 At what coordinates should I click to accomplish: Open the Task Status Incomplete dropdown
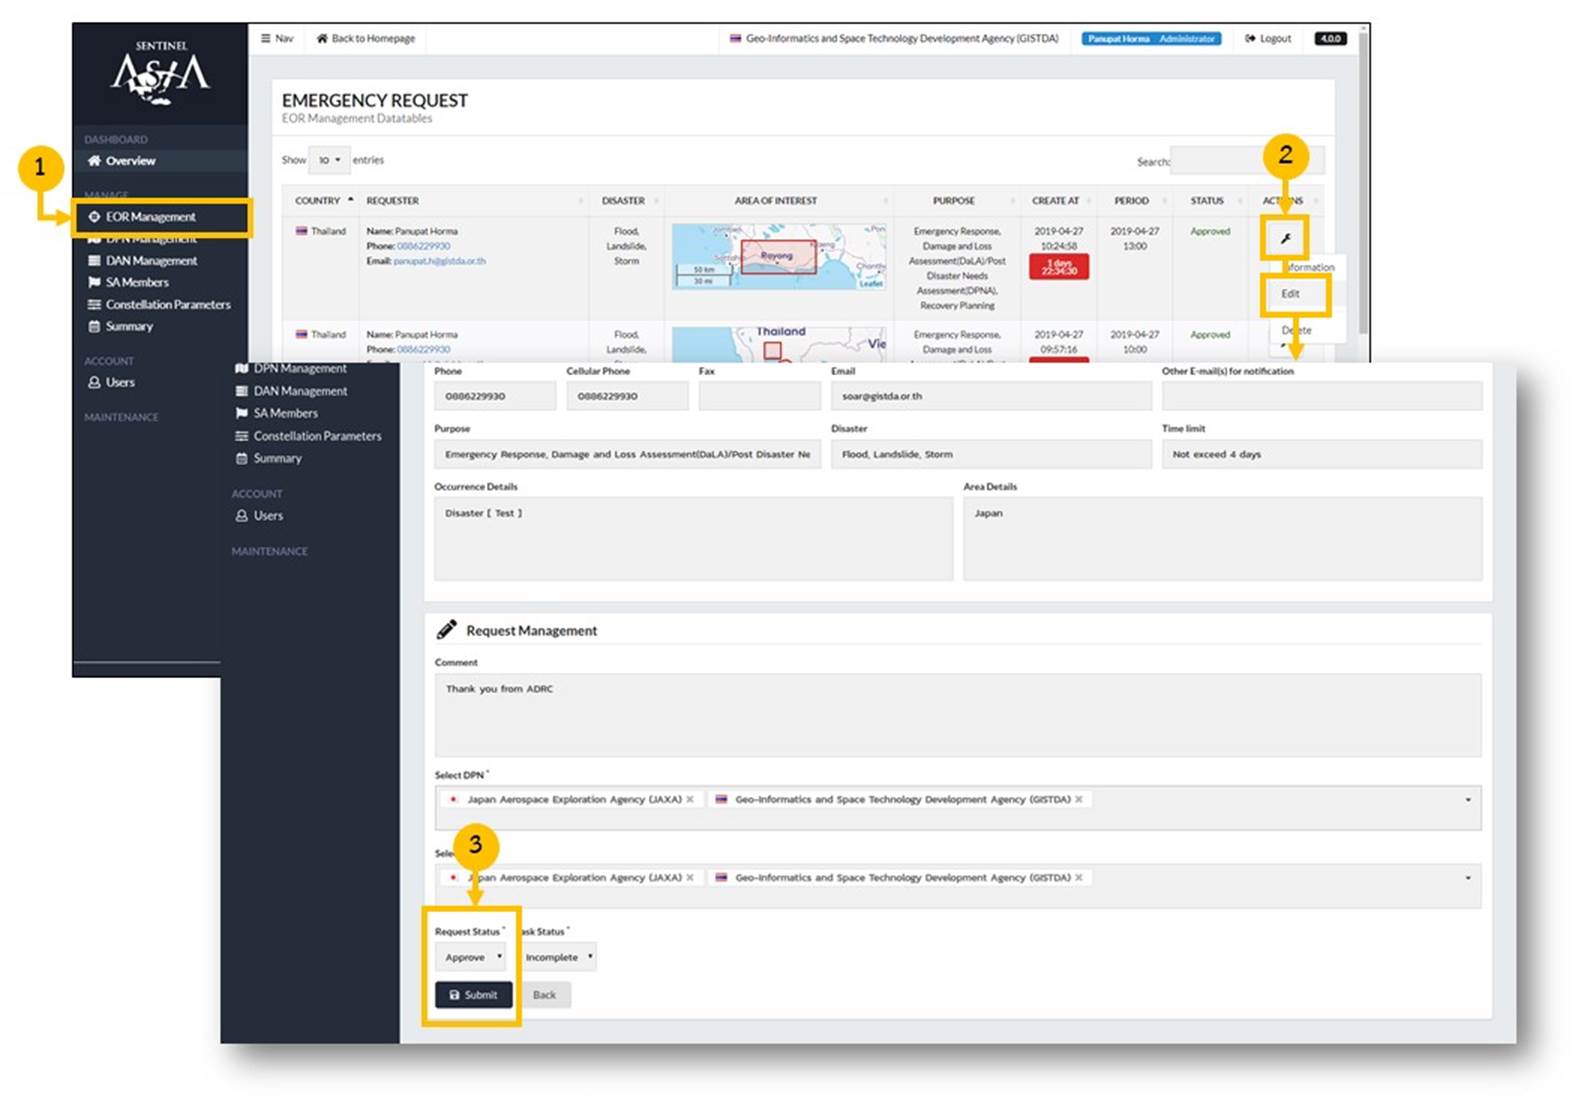coord(558,957)
